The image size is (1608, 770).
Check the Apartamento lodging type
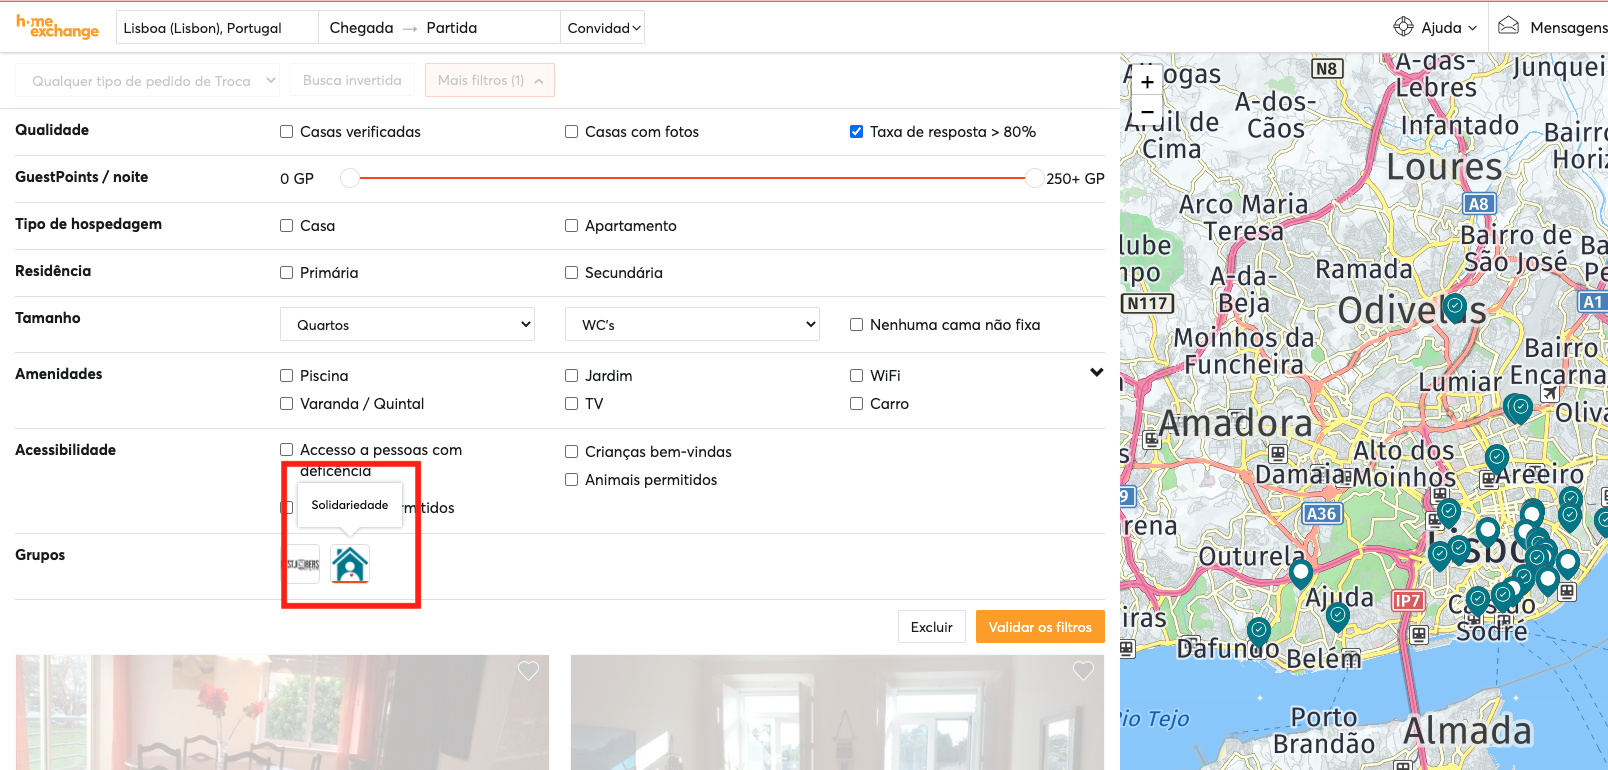pyautogui.click(x=572, y=225)
